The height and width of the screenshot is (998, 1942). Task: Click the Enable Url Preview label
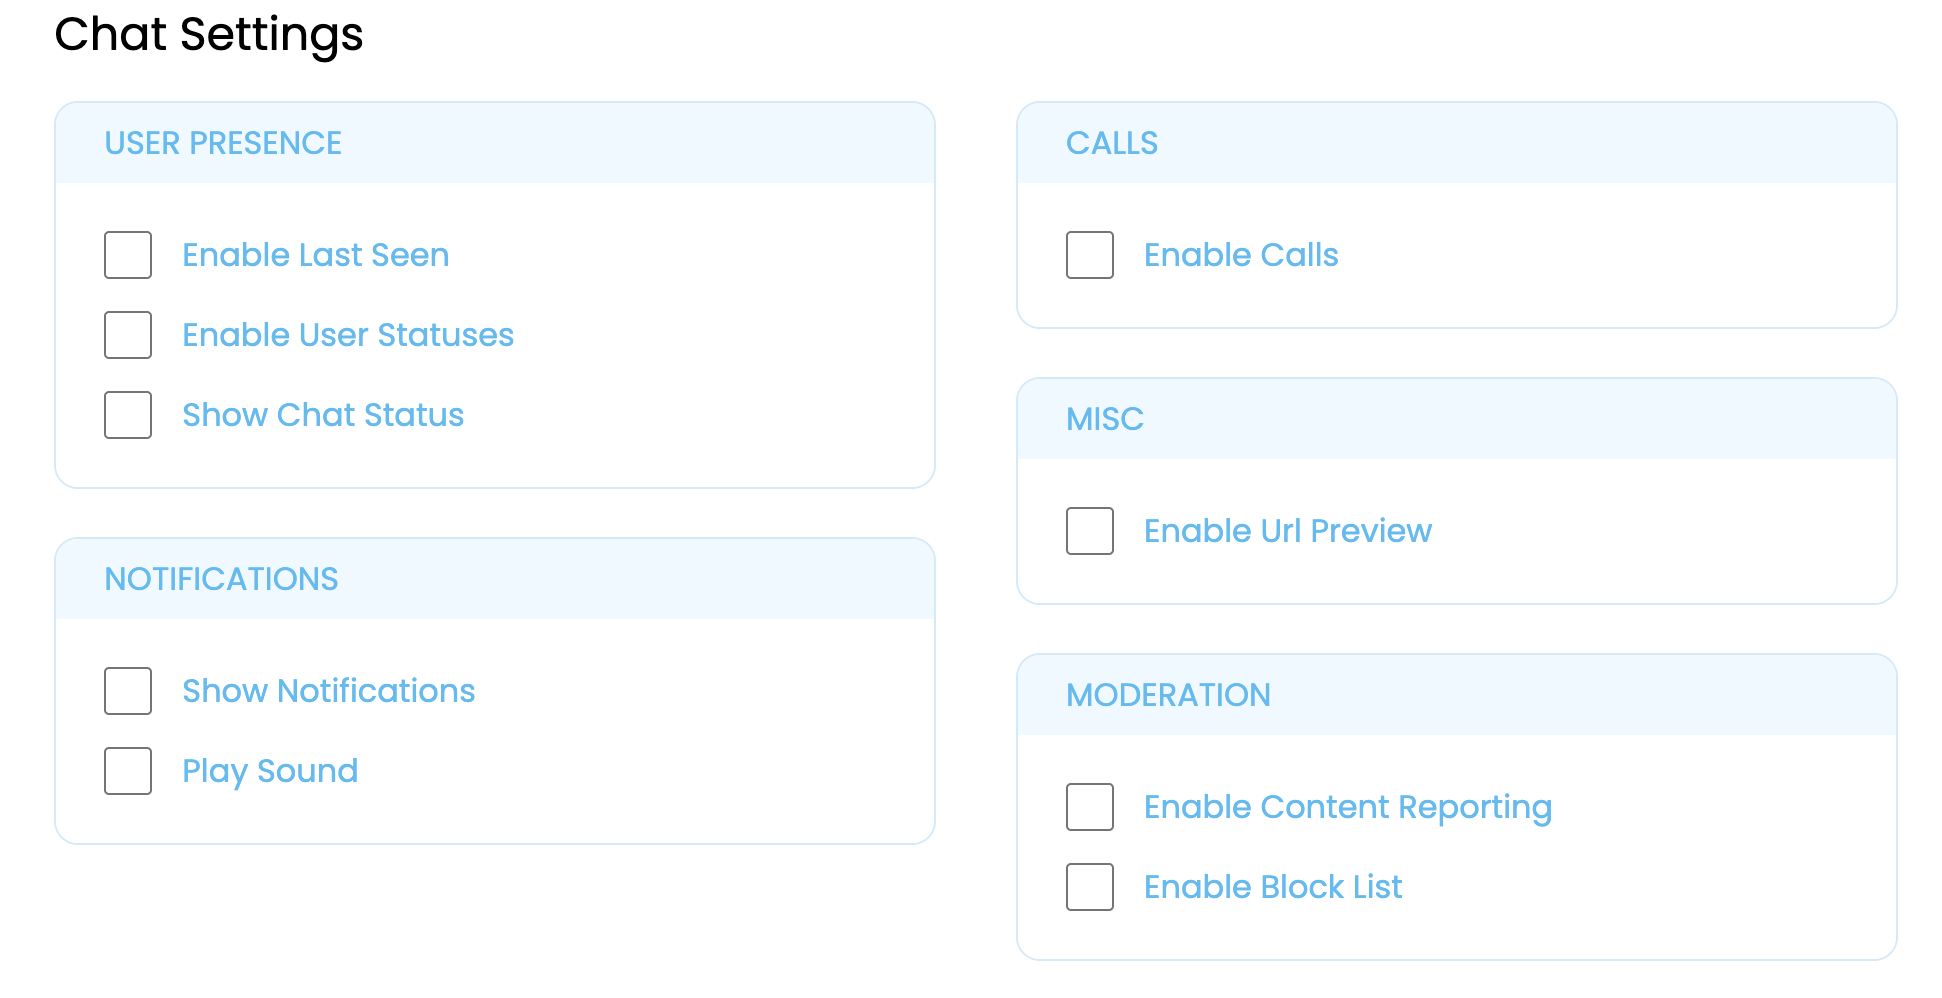(1287, 531)
